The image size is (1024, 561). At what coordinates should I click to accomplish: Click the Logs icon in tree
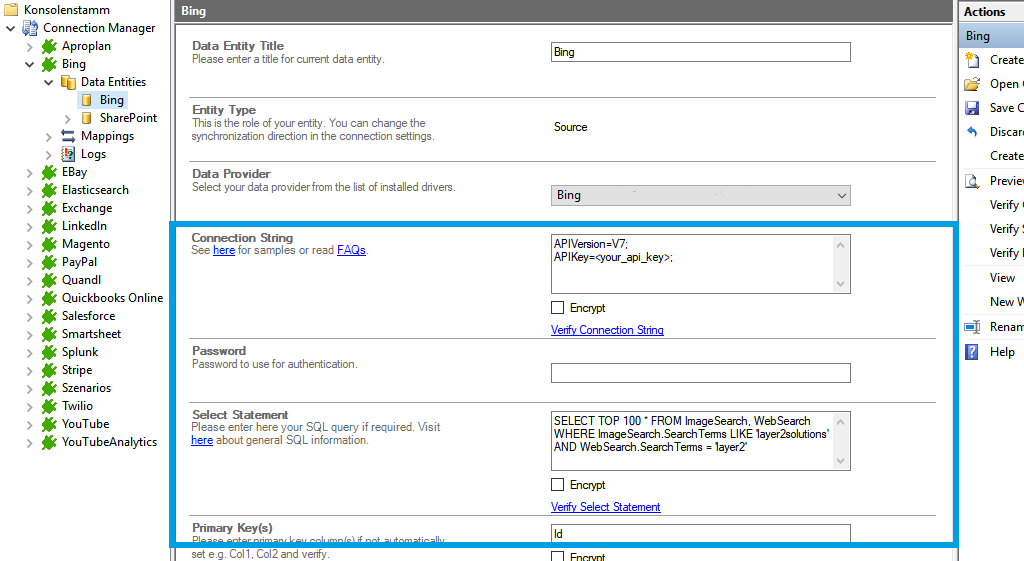coord(68,154)
